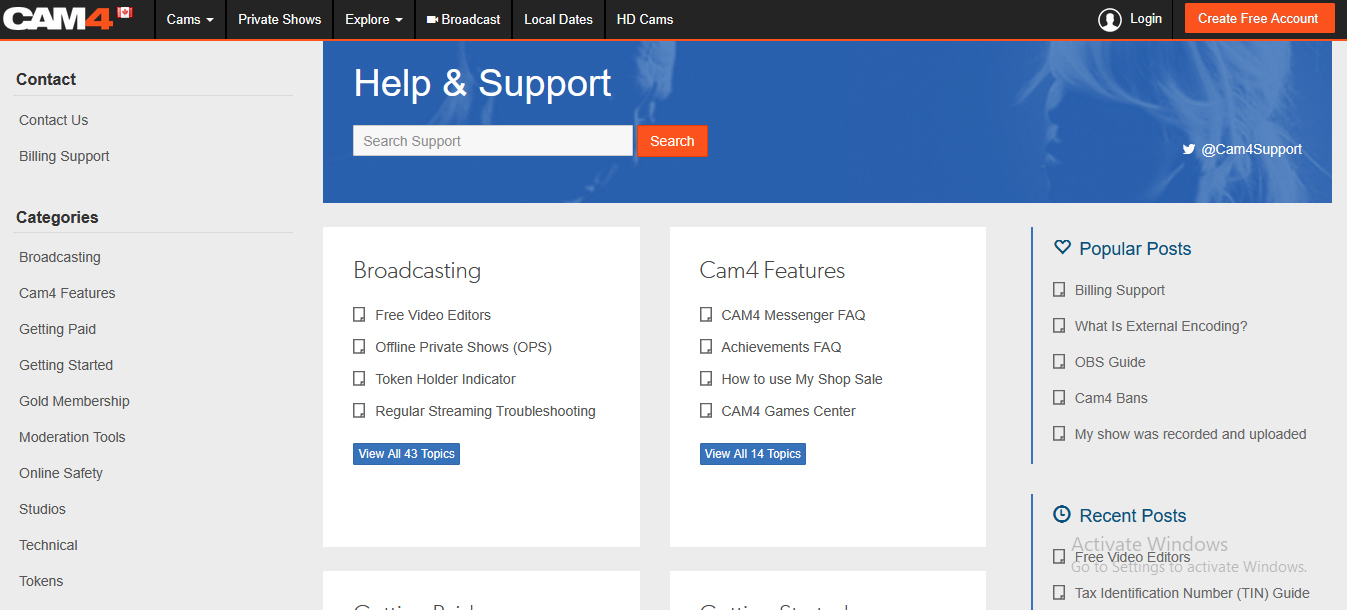This screenshot has width=1347, height=610.
Task: Select Cam4 Features category in the sidebar
Action: tap(67, 293)
